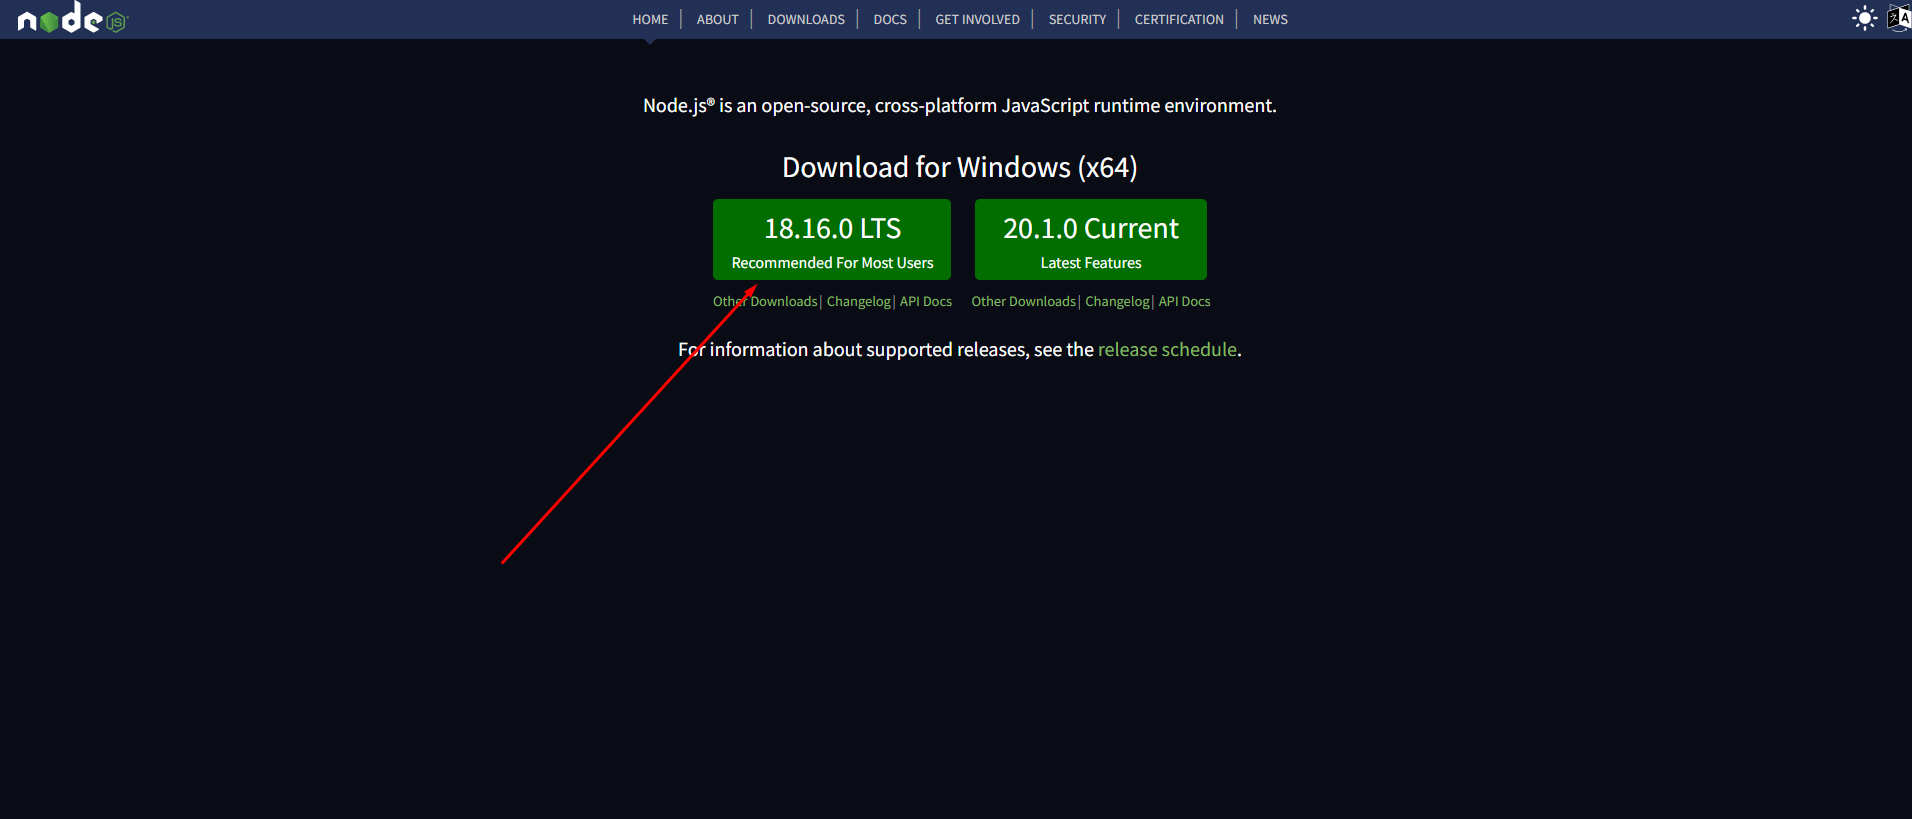Follow the release schedule link
This screenshot has width=1912, height=819.
pos(1167,350)
